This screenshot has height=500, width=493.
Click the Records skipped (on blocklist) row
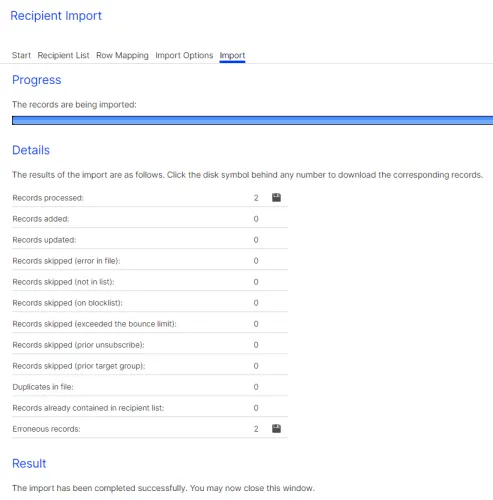click(x=150, y=303)
